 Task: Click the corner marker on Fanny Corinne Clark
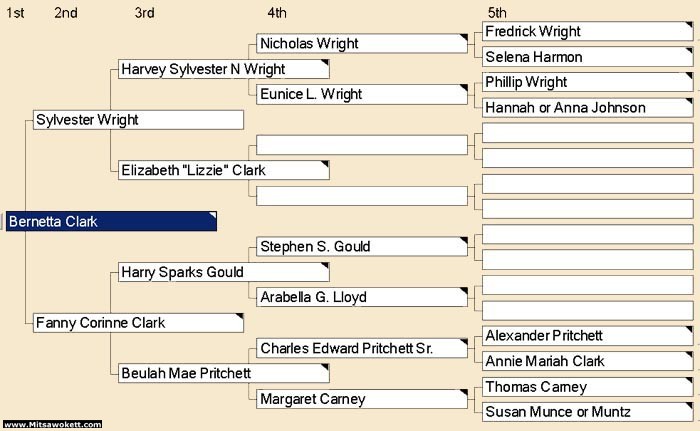coord(240,316)
